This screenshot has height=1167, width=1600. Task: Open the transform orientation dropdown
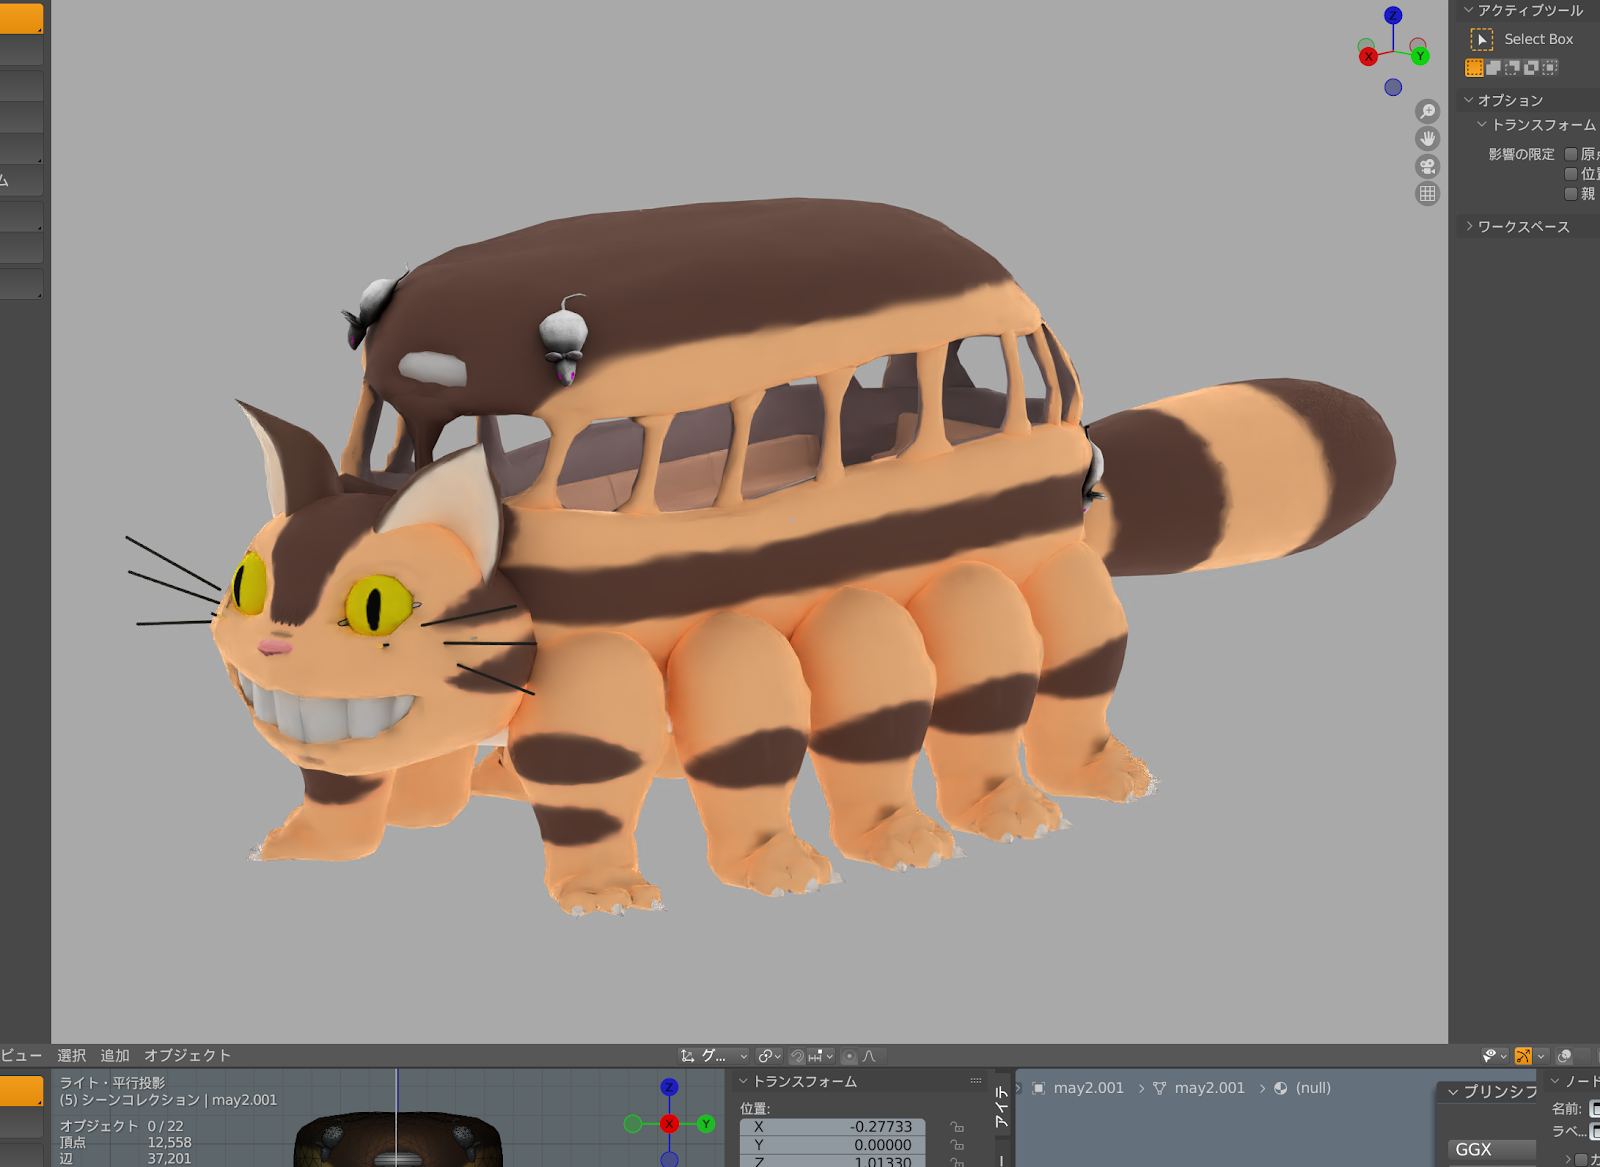(714, 1056)
